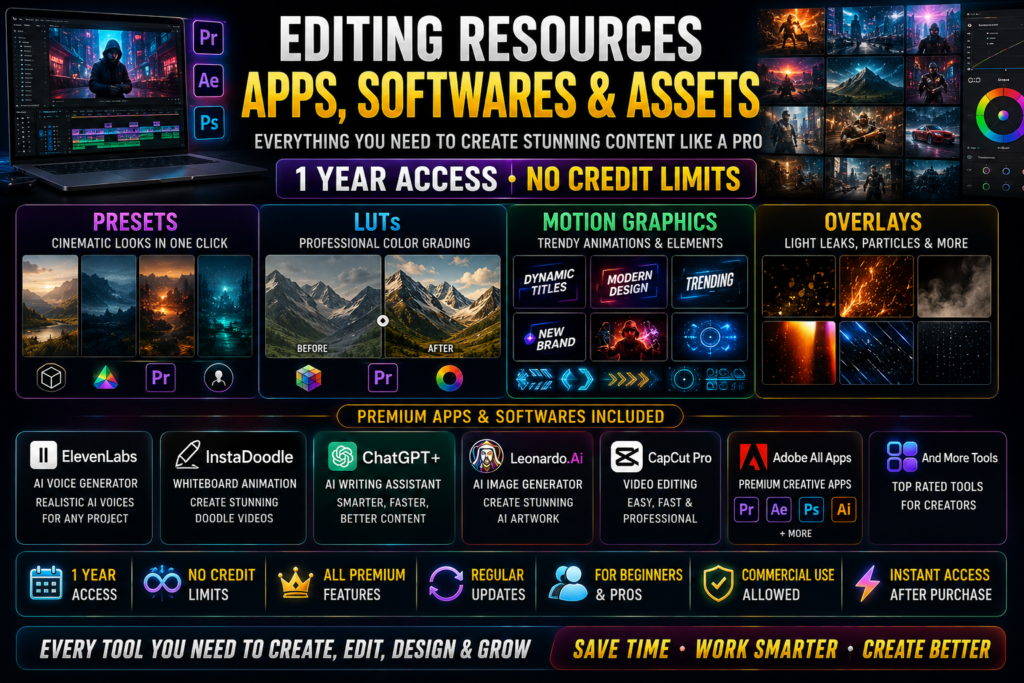Click the green ChatGPT logo

click(342, 456)
